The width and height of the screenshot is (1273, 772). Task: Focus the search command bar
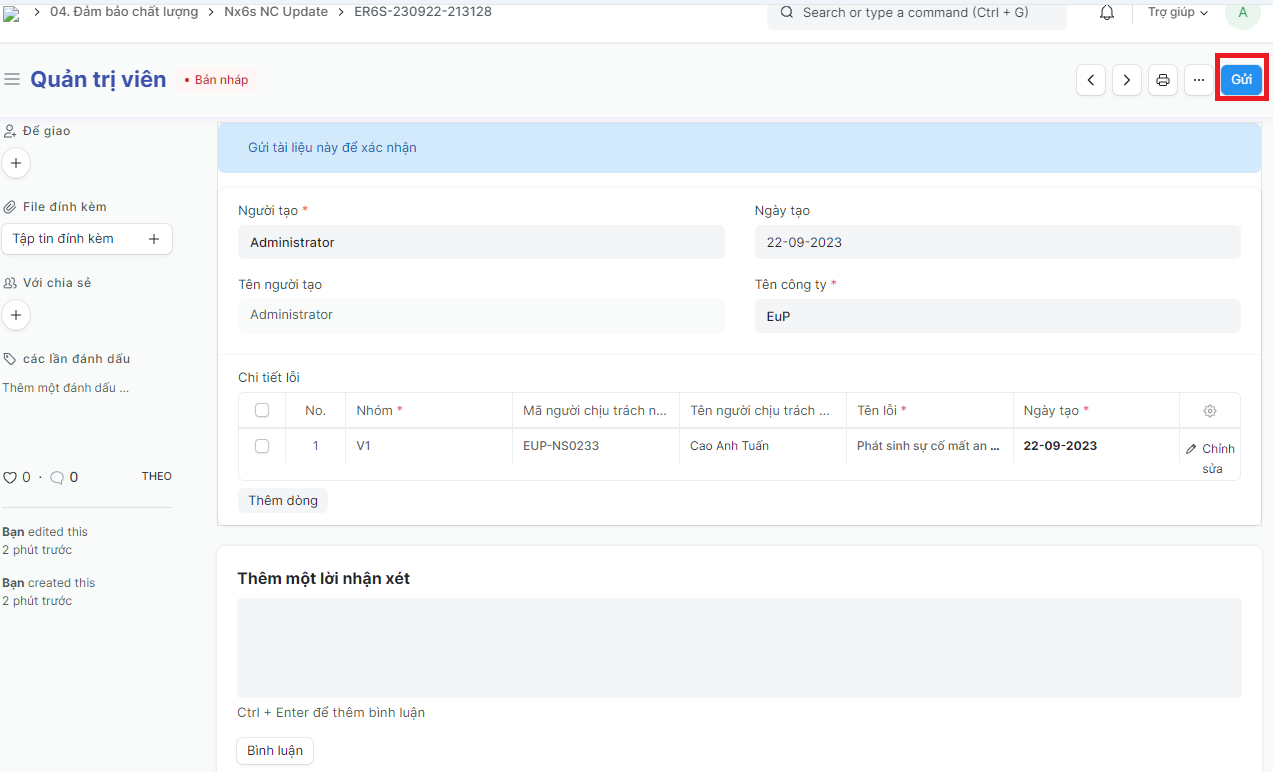[916, 13]
